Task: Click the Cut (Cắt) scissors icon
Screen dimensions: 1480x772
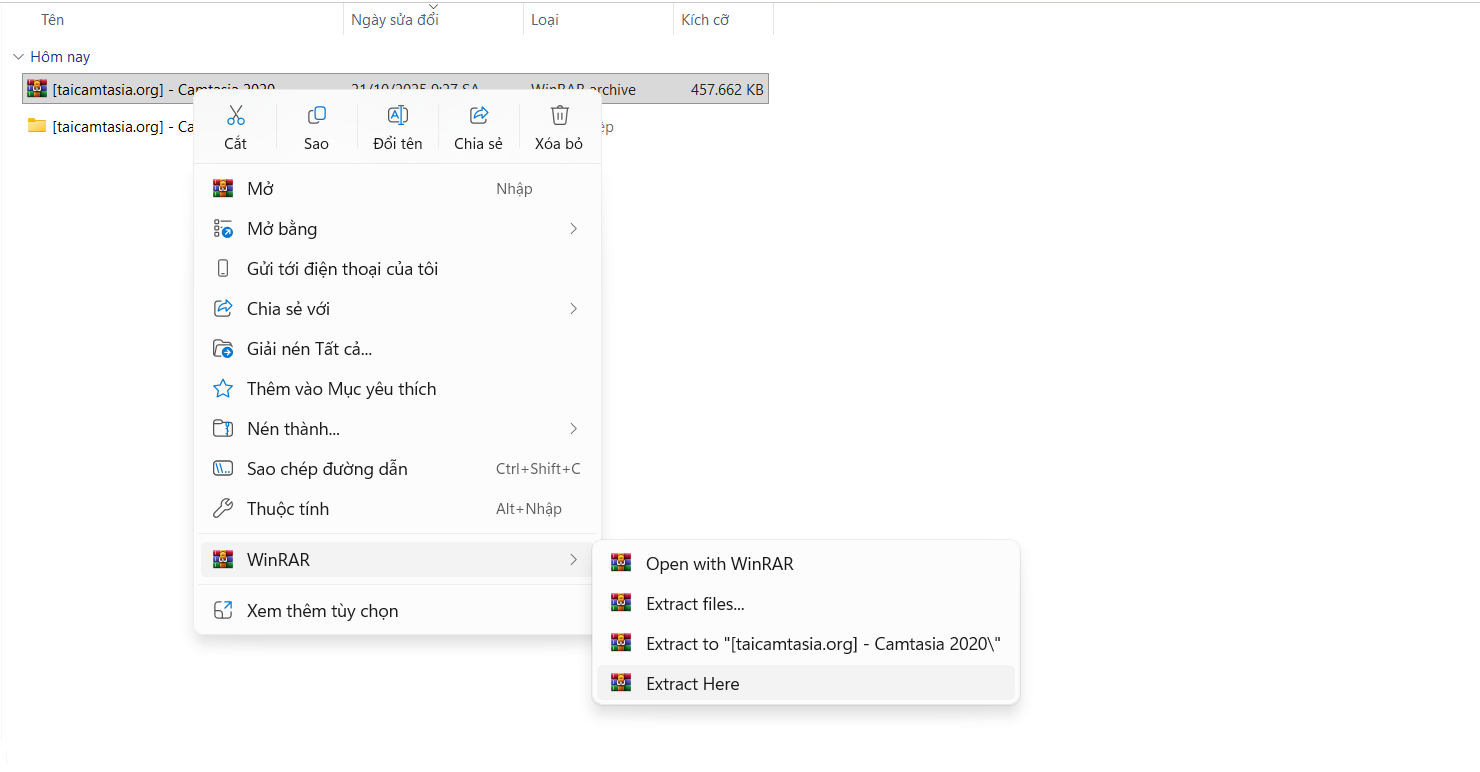Action: click(x=236, y=116)
